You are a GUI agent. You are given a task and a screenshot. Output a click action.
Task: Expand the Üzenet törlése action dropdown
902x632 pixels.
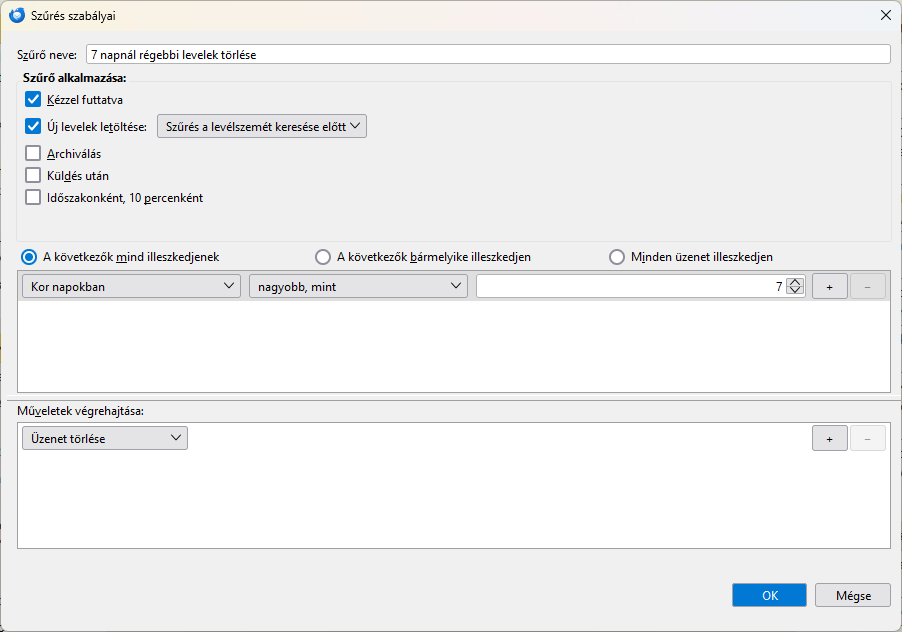click(x=105, y=438)
